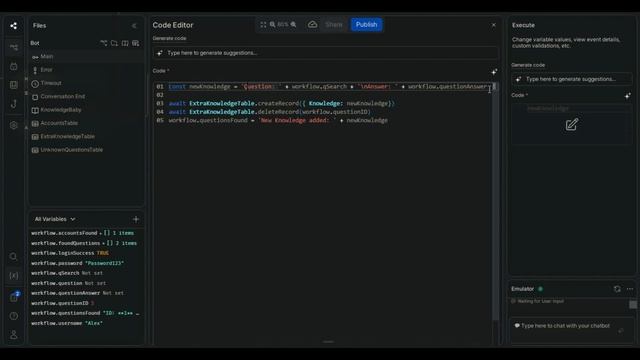Restart the Emulator conversation

(x=617, y=289)
